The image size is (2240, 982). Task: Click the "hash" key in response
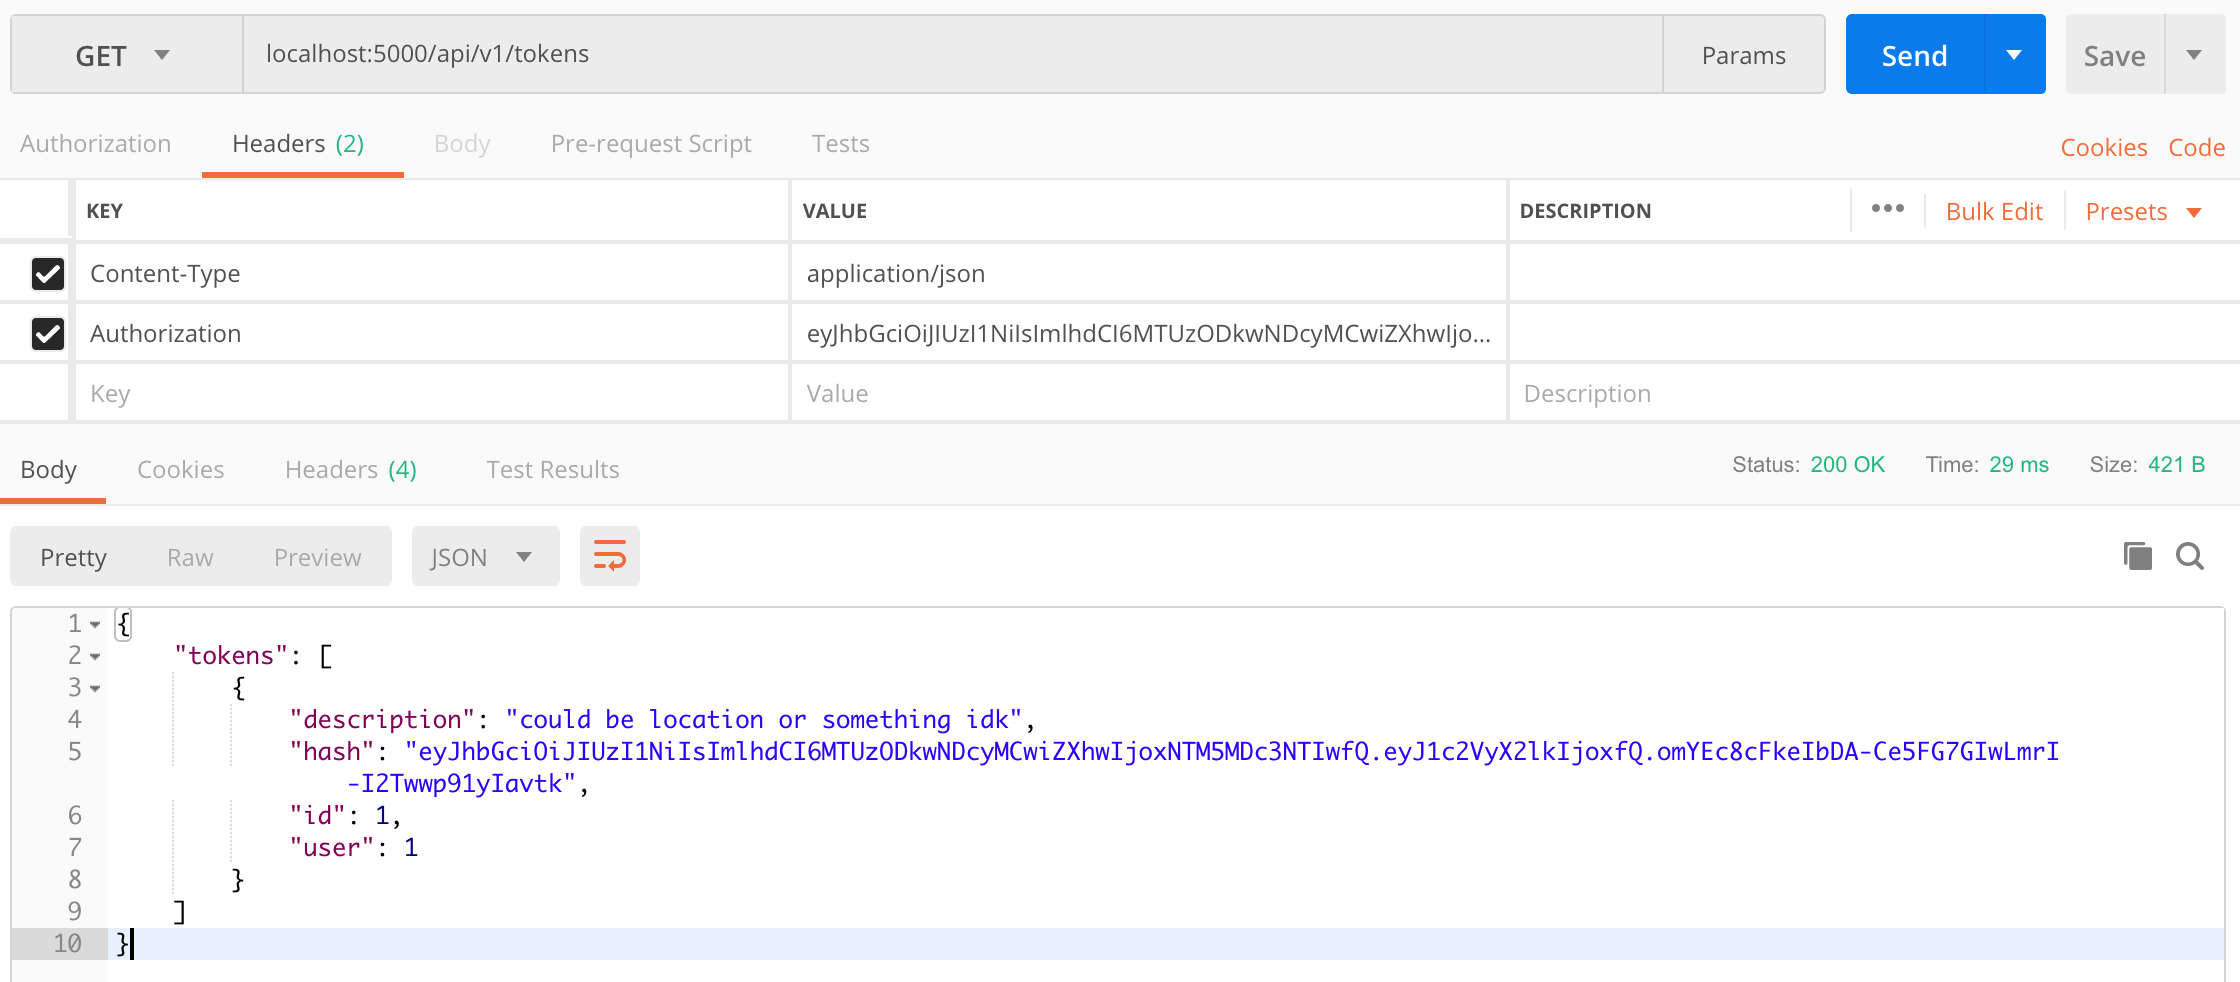click(332, 751)
